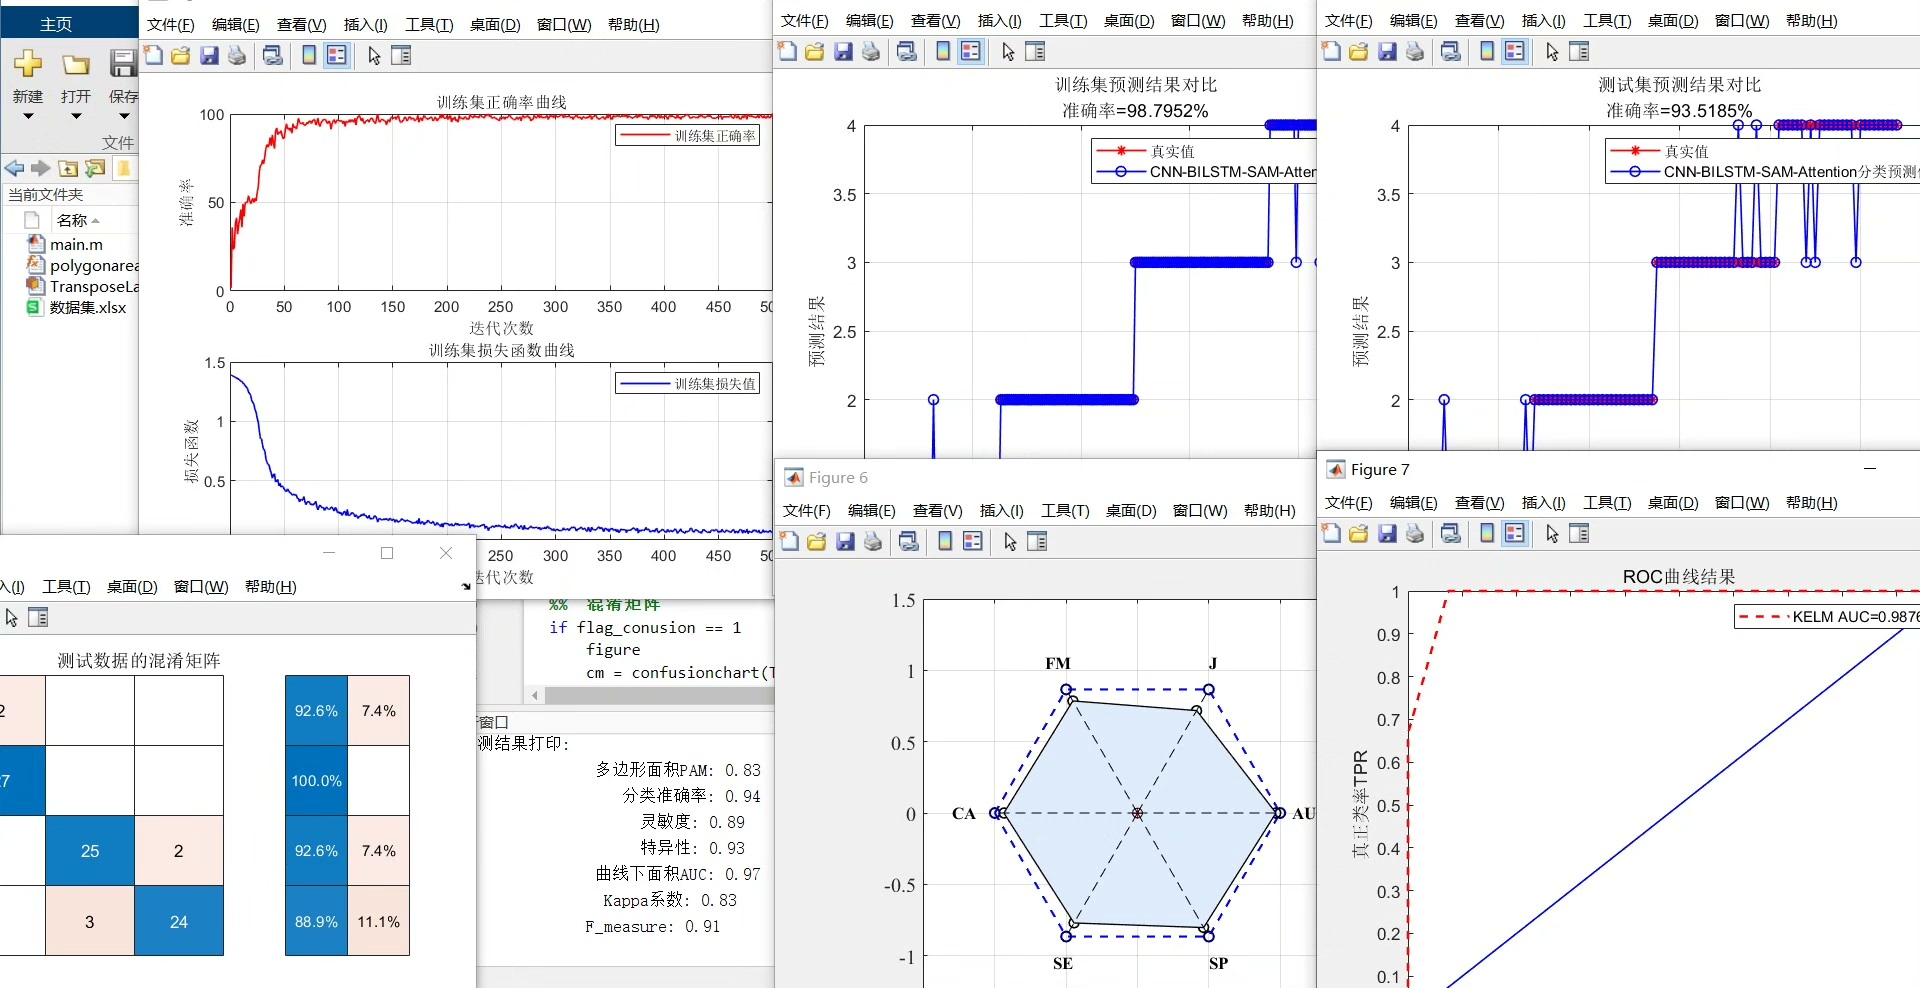Image resolution: width=1920 pixels, height=988 pixels.
Task: Expand dropdown arrow under 新建 button
Action: click(x=28, y=116)
